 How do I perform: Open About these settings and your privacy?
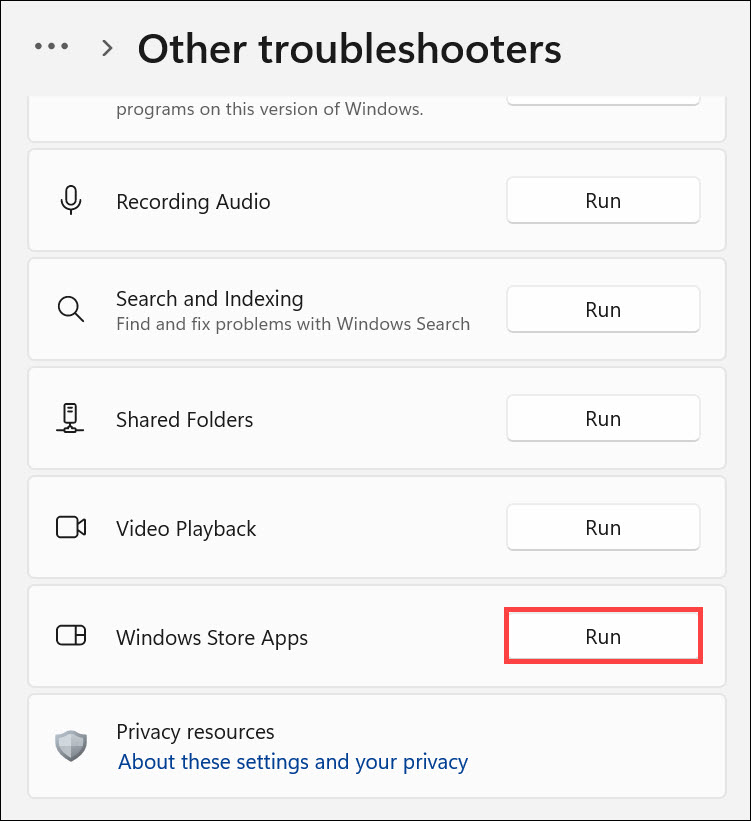point(293,762)
